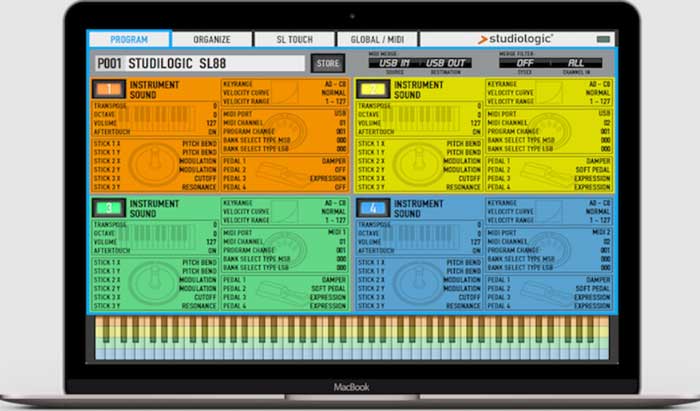
Task: Open the GLOBAL / MIDI tab
Action: click(x=377, y=39)
